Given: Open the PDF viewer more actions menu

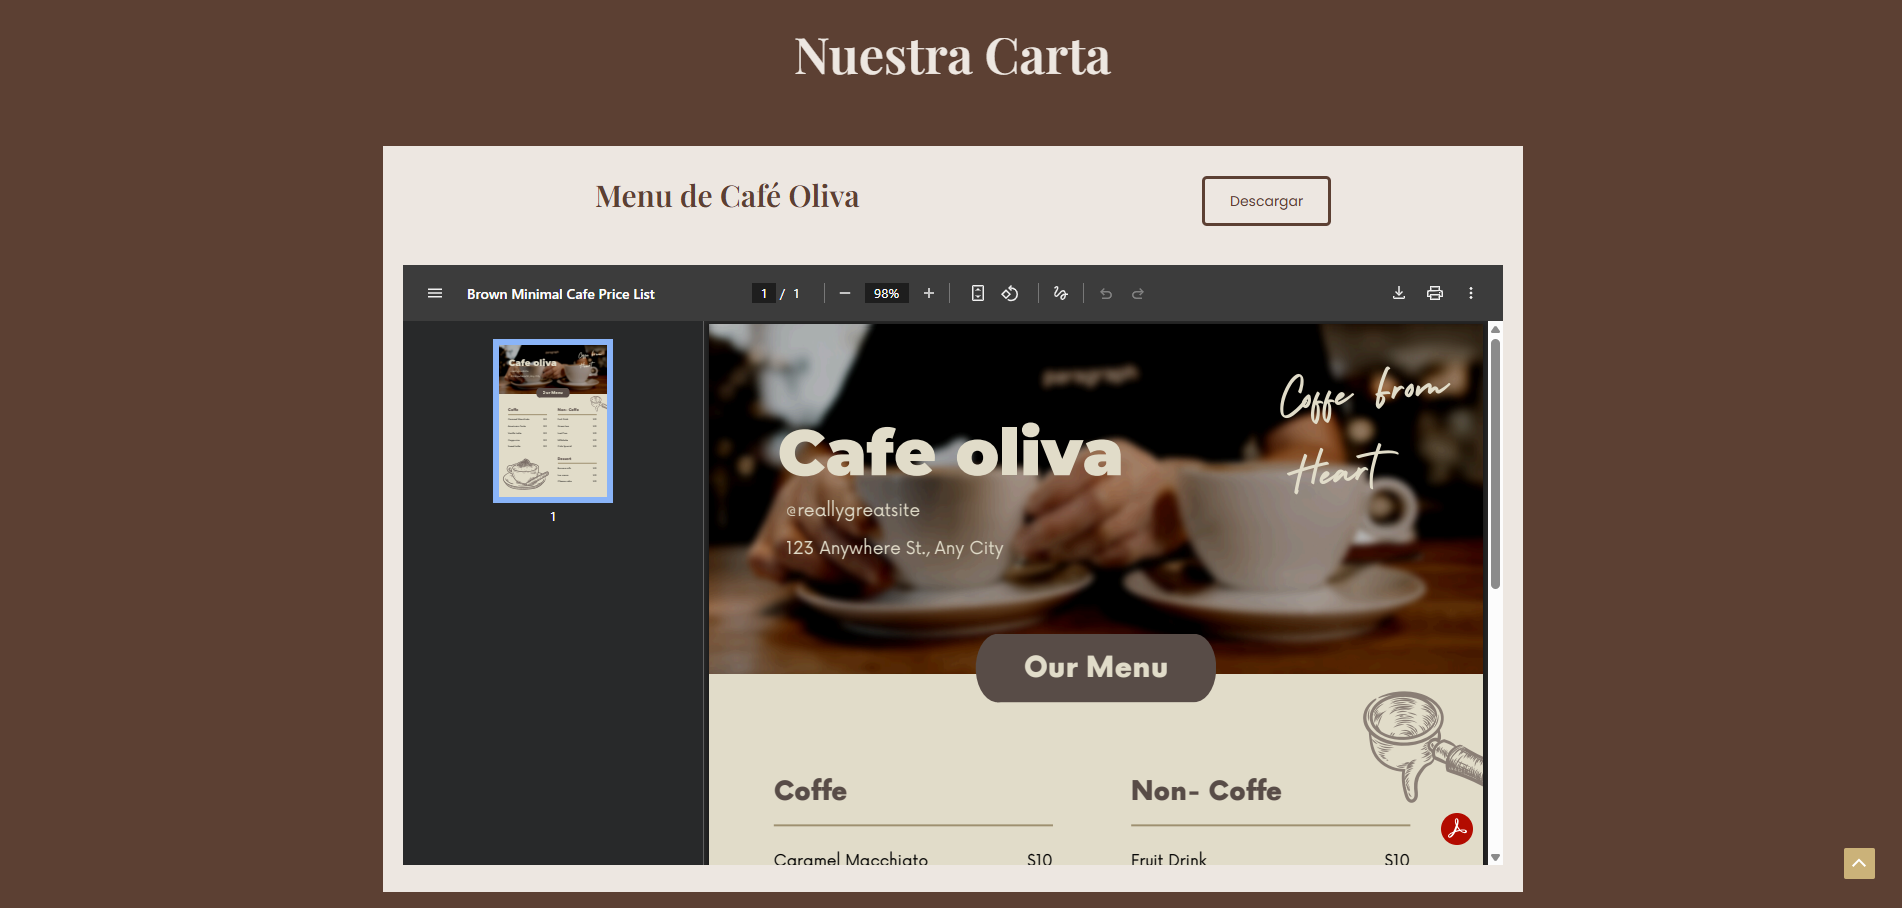Looking at the screenshot, I should click(x=1471, y=293).
